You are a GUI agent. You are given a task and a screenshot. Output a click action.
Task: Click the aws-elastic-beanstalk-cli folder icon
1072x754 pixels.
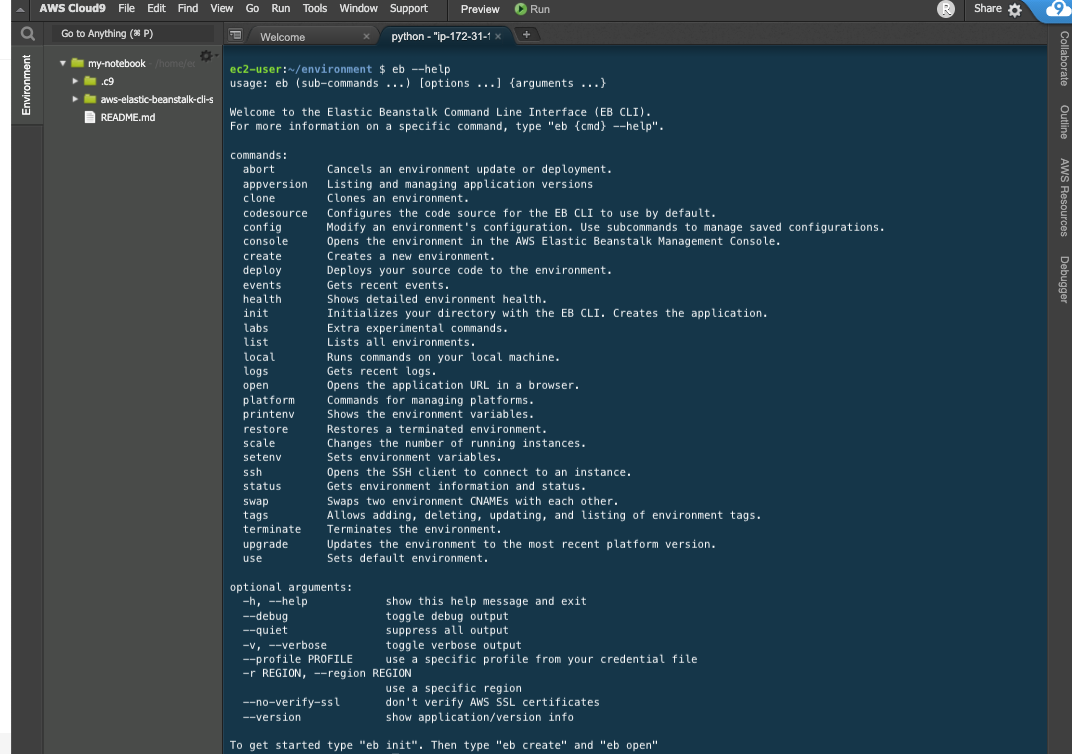coord(90,99)
